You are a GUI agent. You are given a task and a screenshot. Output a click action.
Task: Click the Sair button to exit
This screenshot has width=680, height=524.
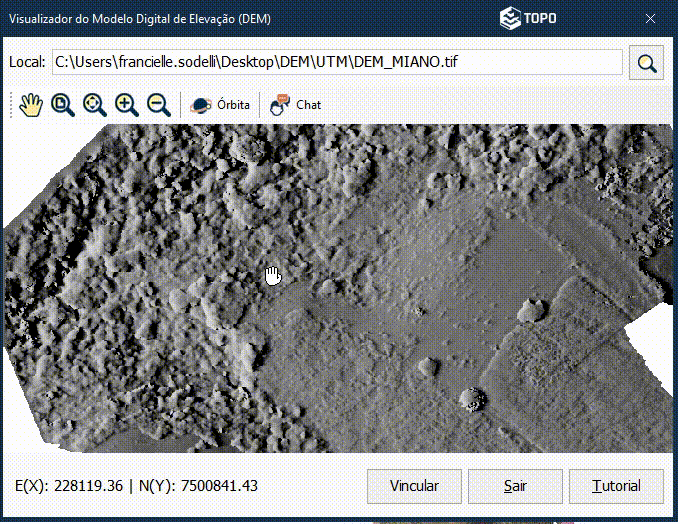[515, 486]
